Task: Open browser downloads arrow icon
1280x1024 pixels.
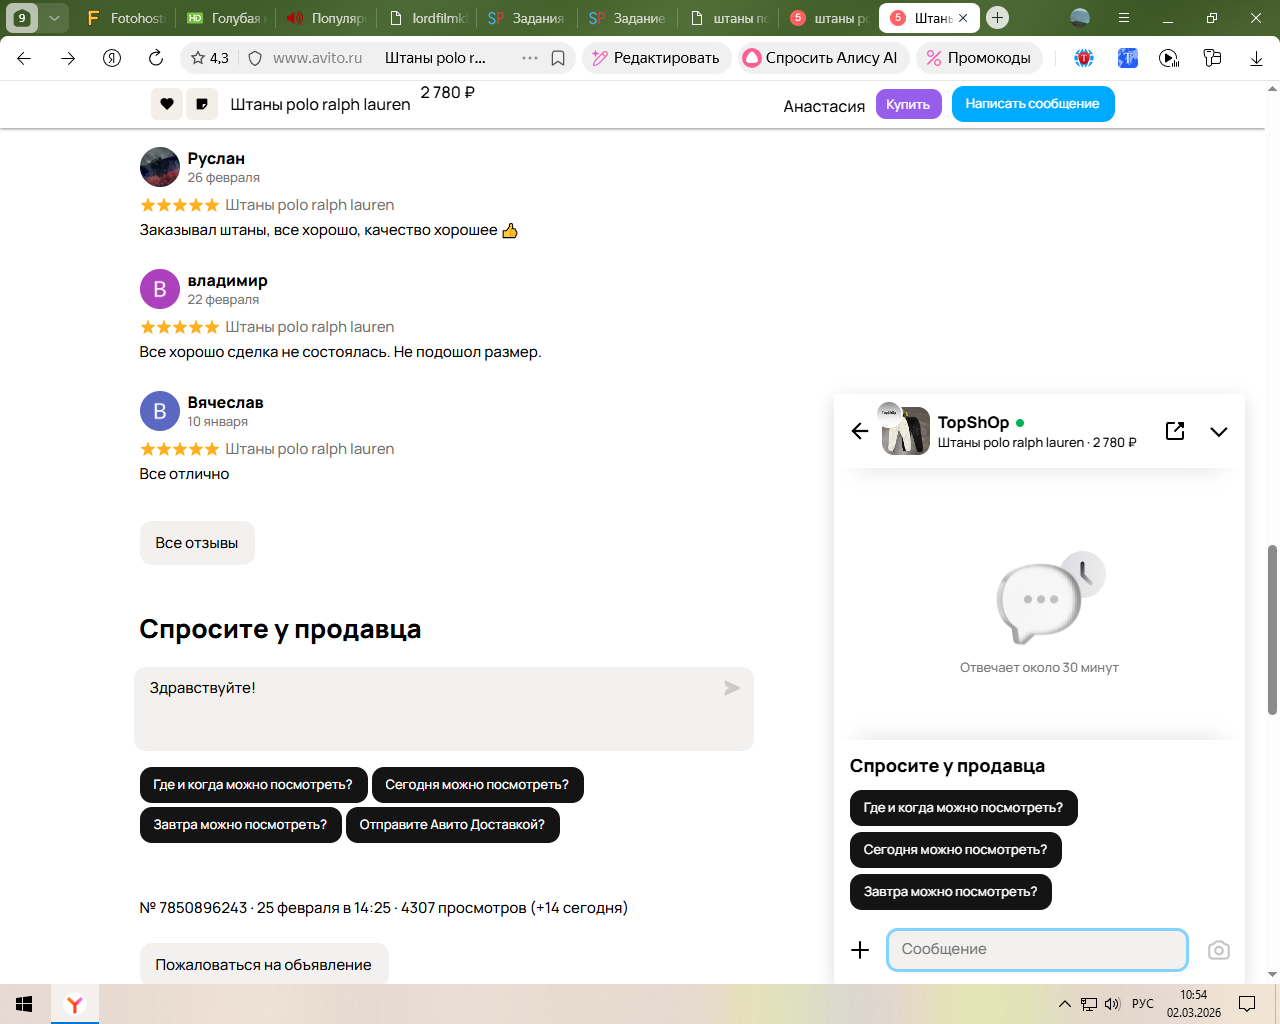Action: click(1256, 58)
